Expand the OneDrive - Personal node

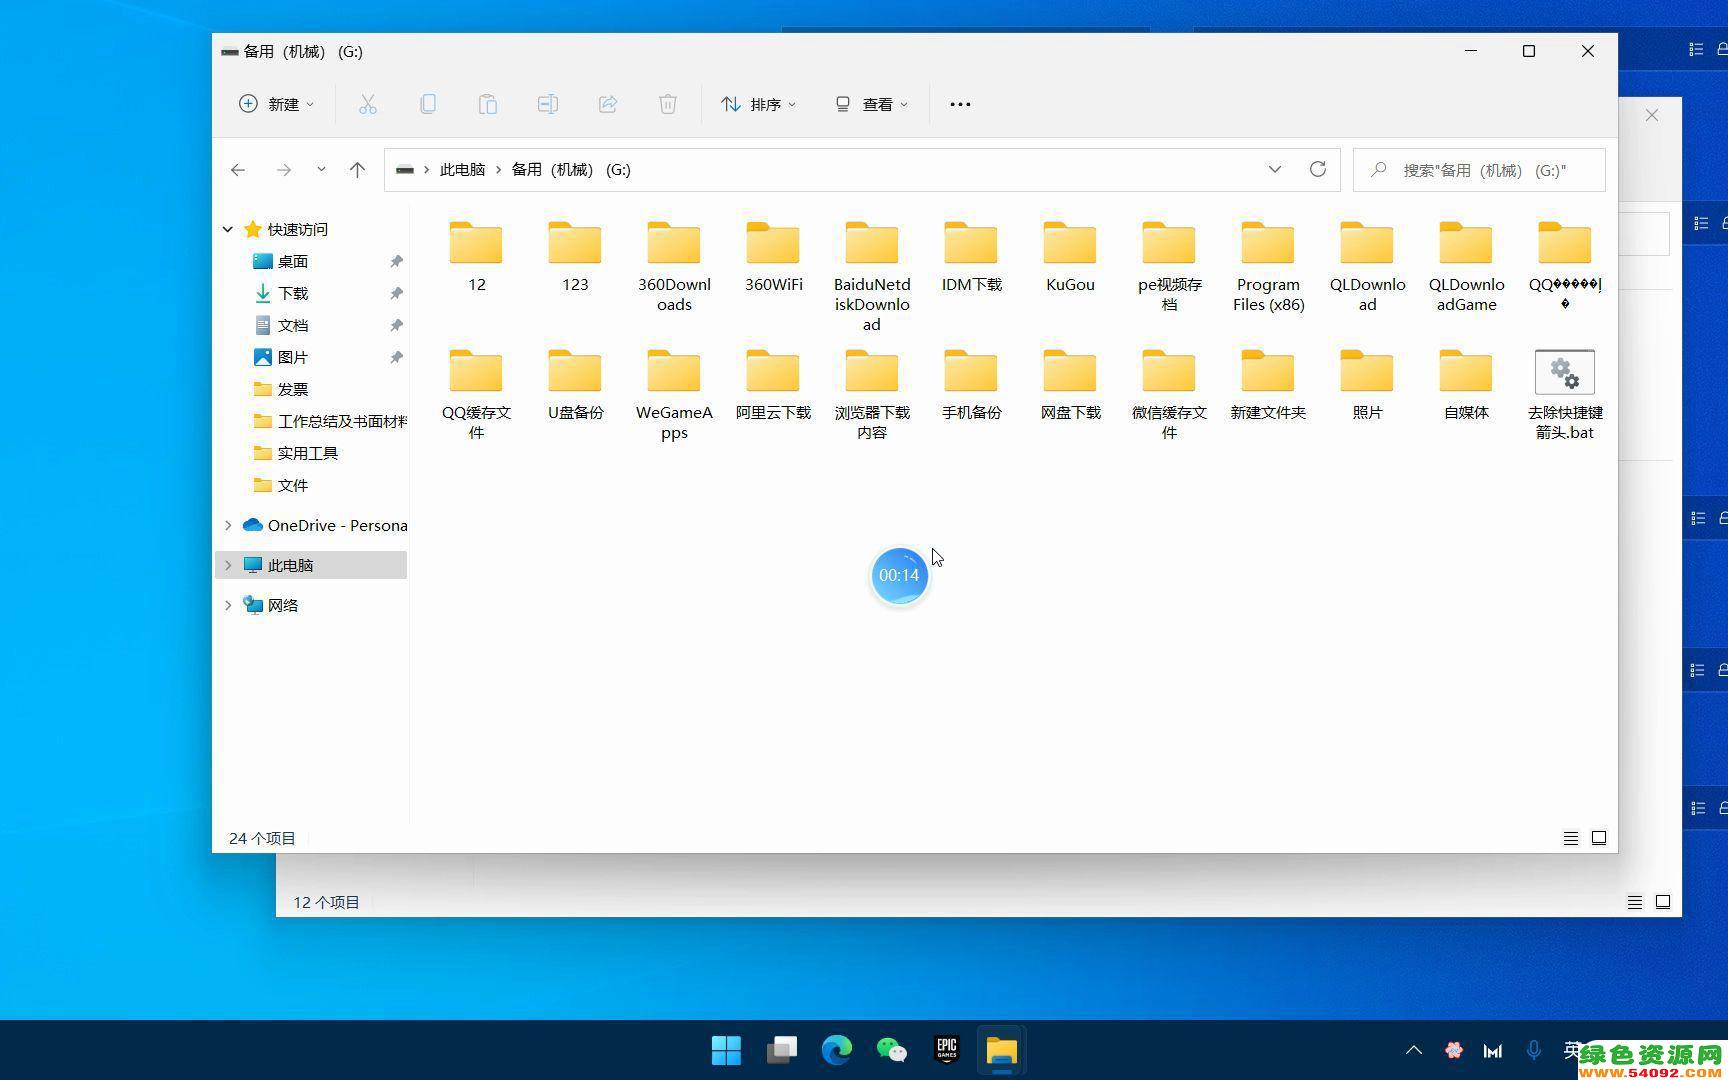228,525
